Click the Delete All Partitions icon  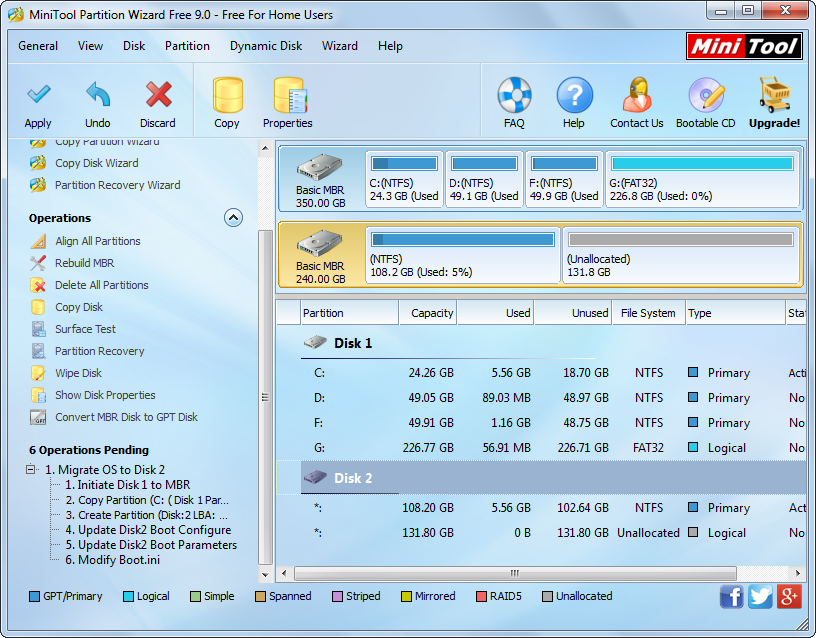click(x=38, y=285)
